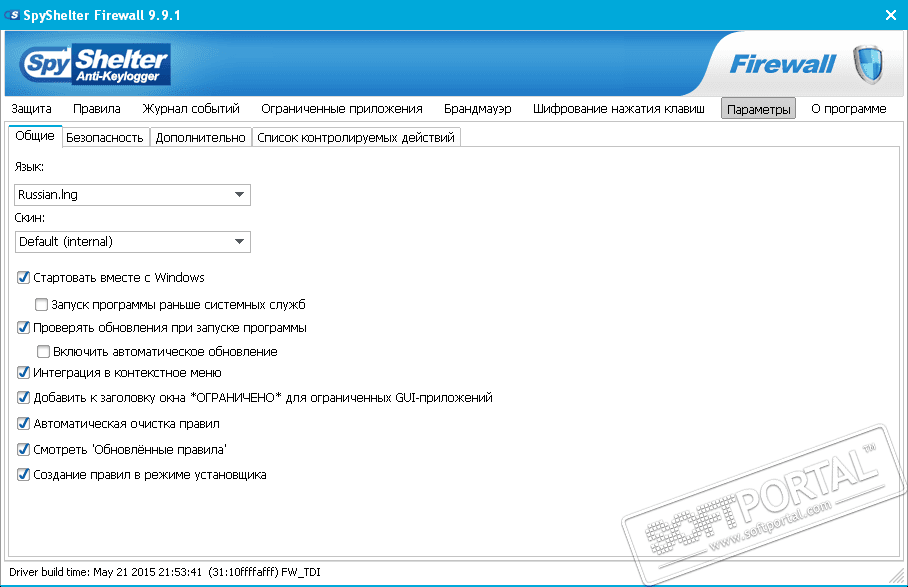Toggle Автоматическая очистка правил checkbox
This screenshot has width=908, height=587.
(23, 424)
